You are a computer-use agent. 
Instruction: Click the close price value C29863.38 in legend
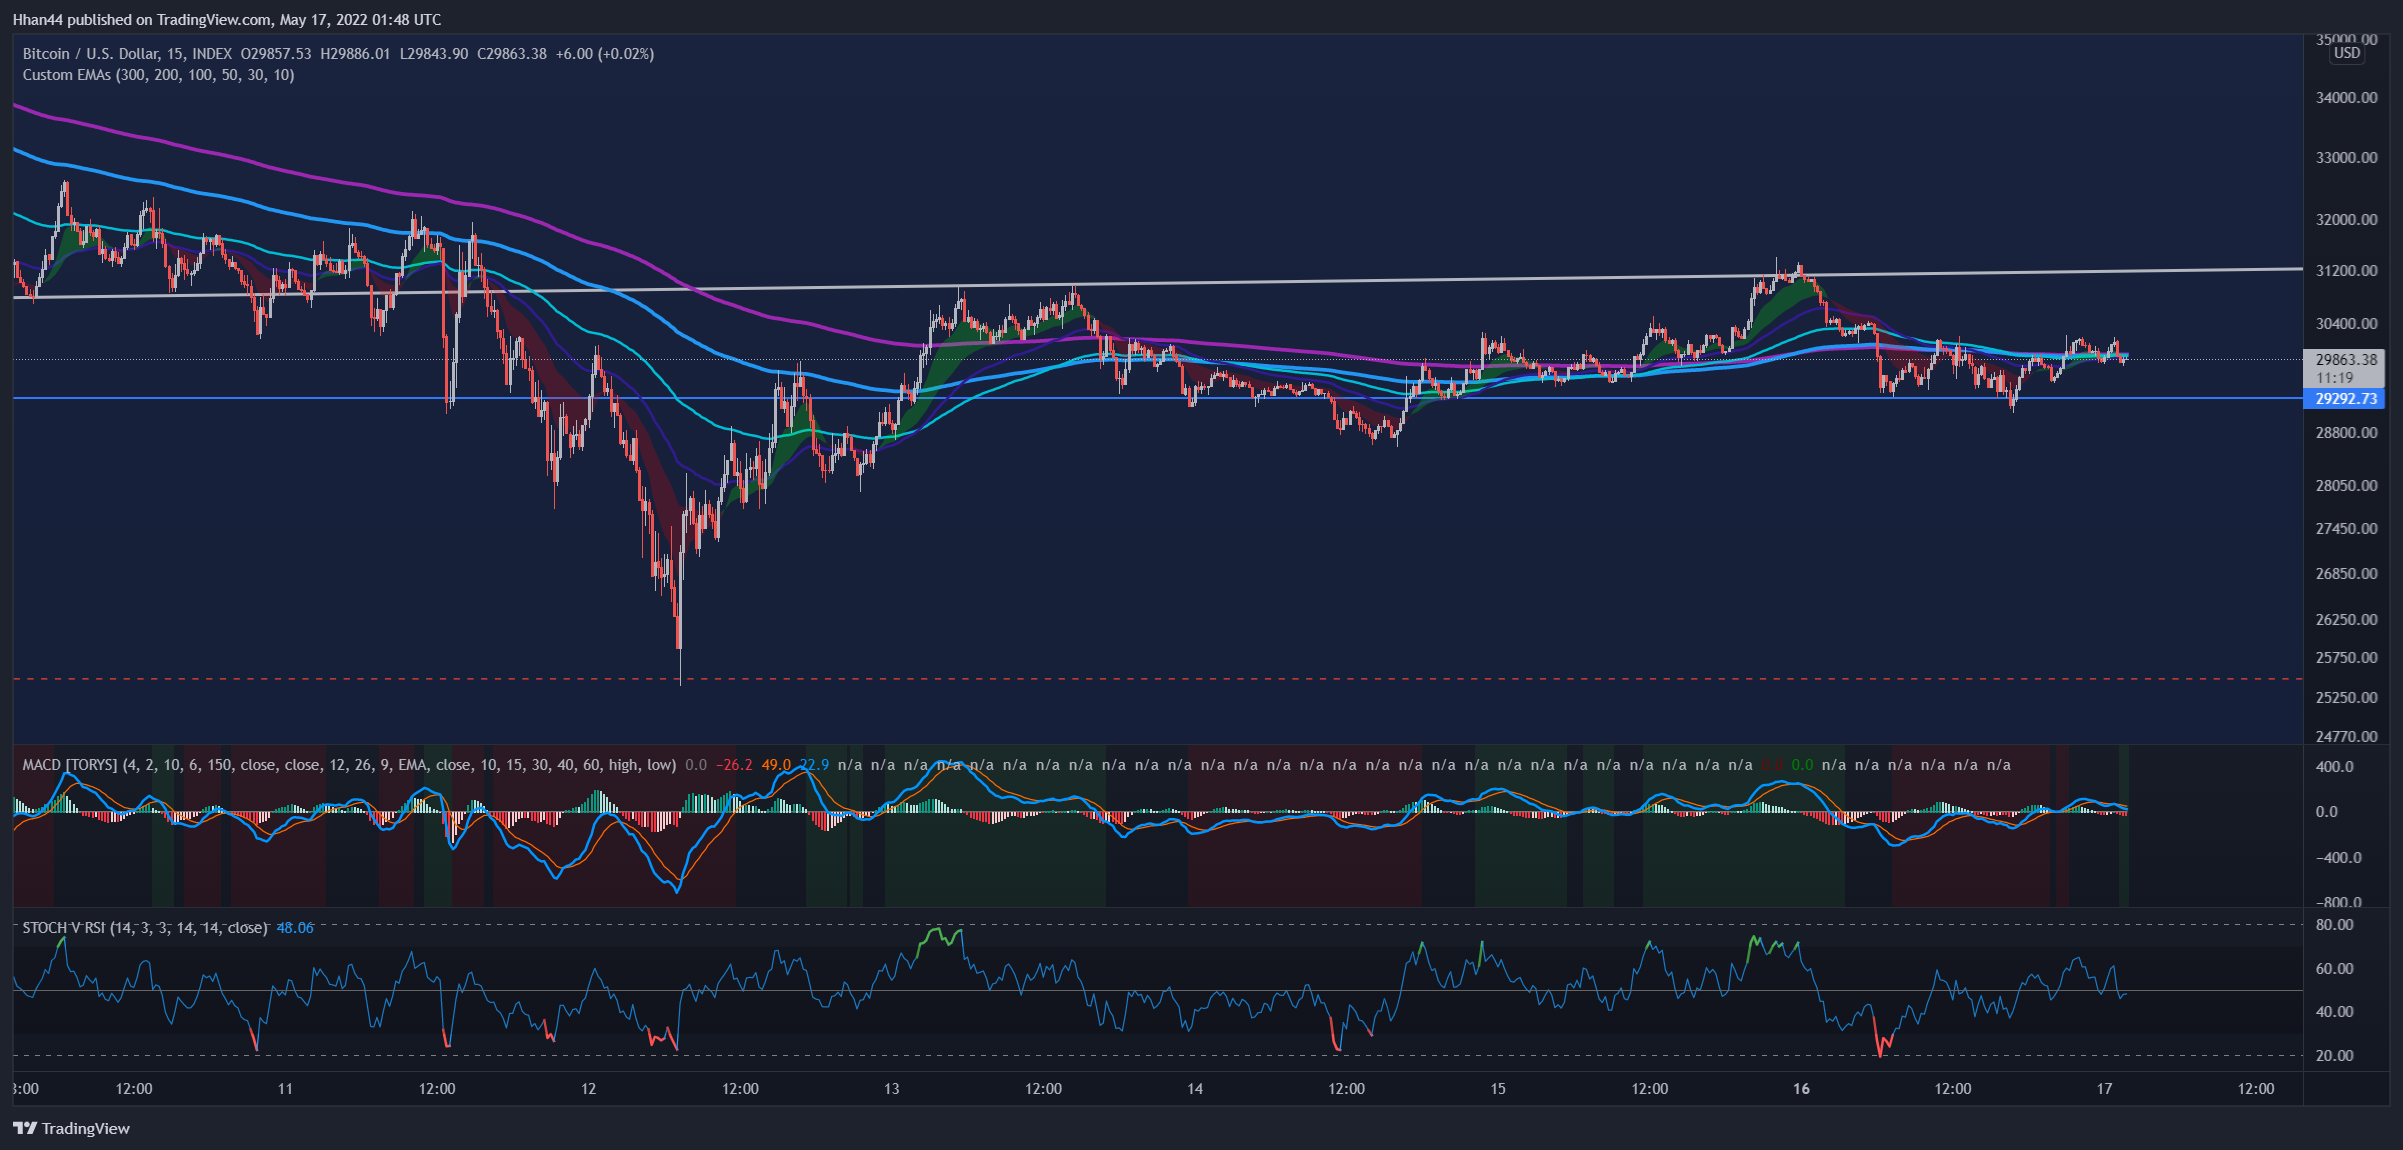pos(512,54)
